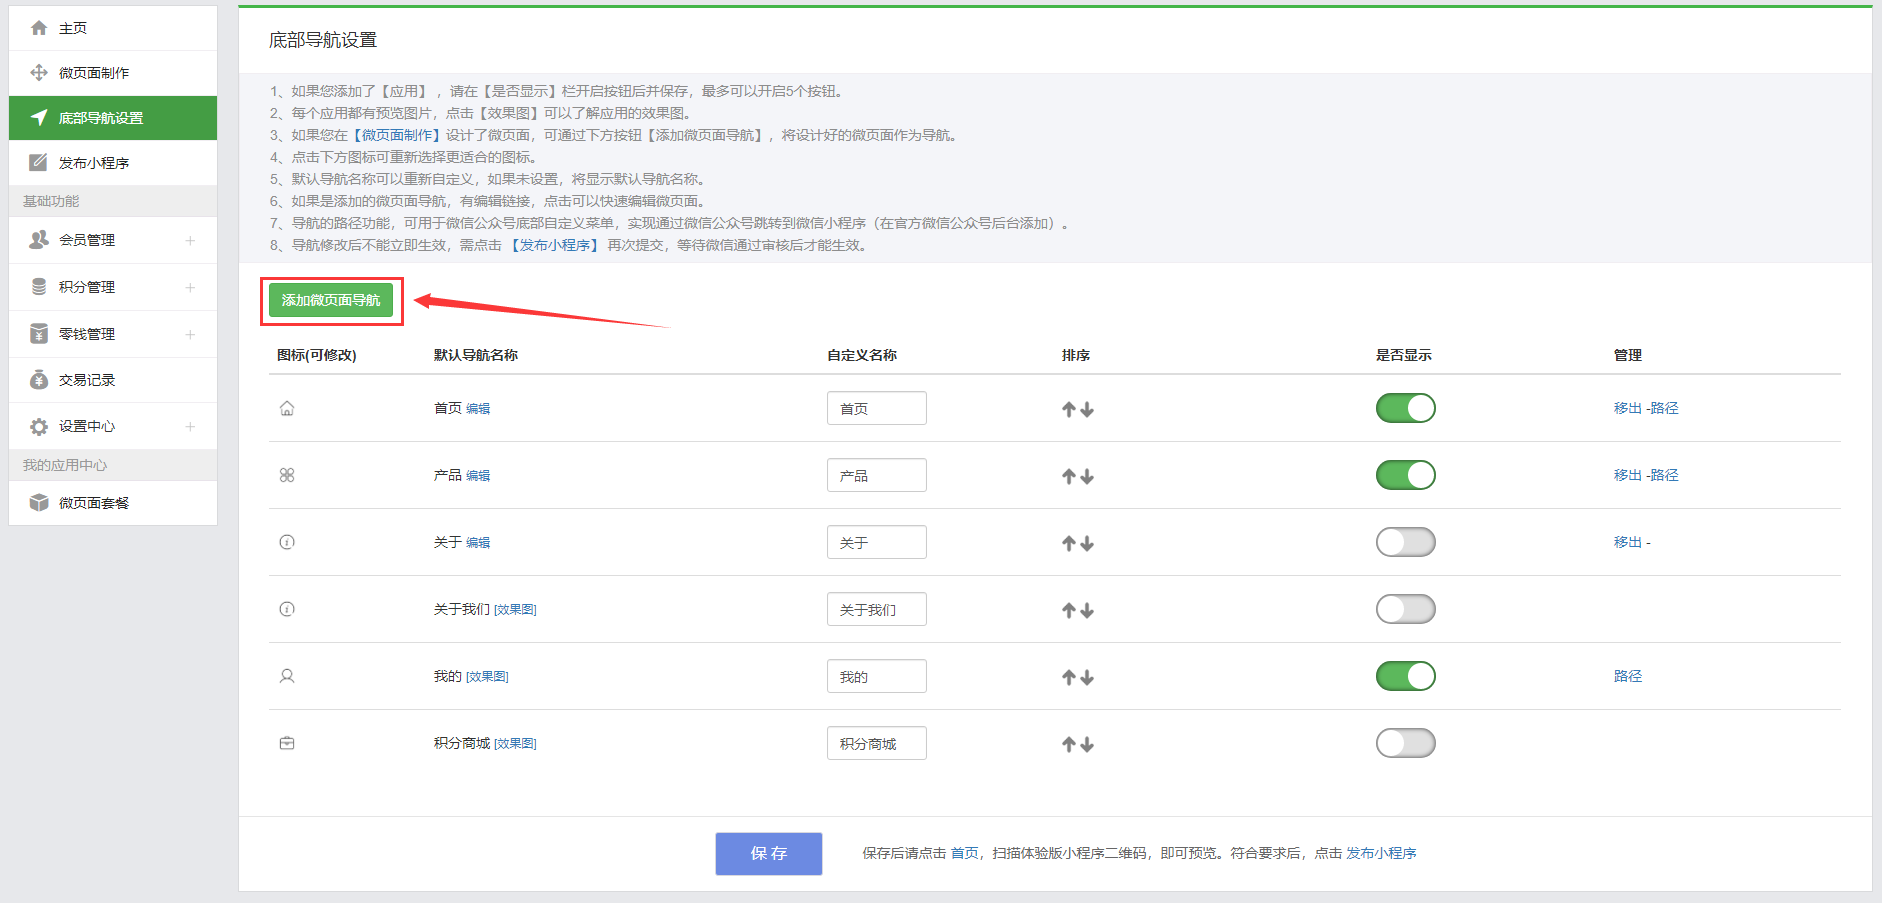Click 编辑 link next to 首页
Screen dimensions: 1882x903
pos(478,409)
